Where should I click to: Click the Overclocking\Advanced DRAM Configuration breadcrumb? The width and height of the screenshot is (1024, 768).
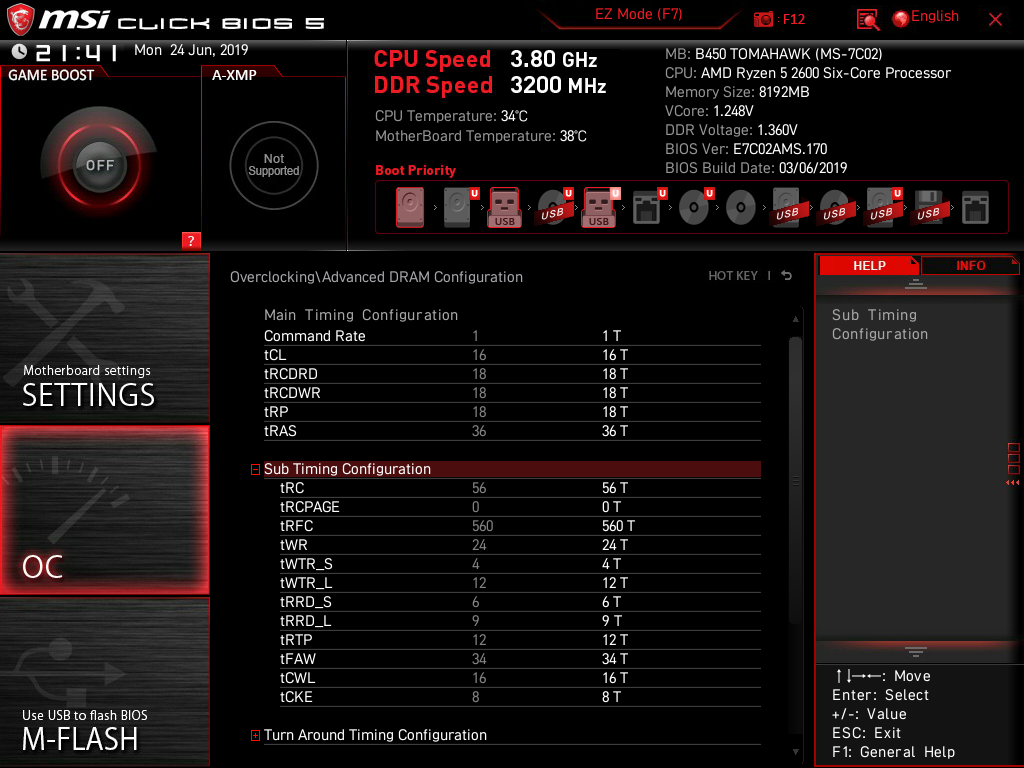pyautogui.click(x=376, y=277)
